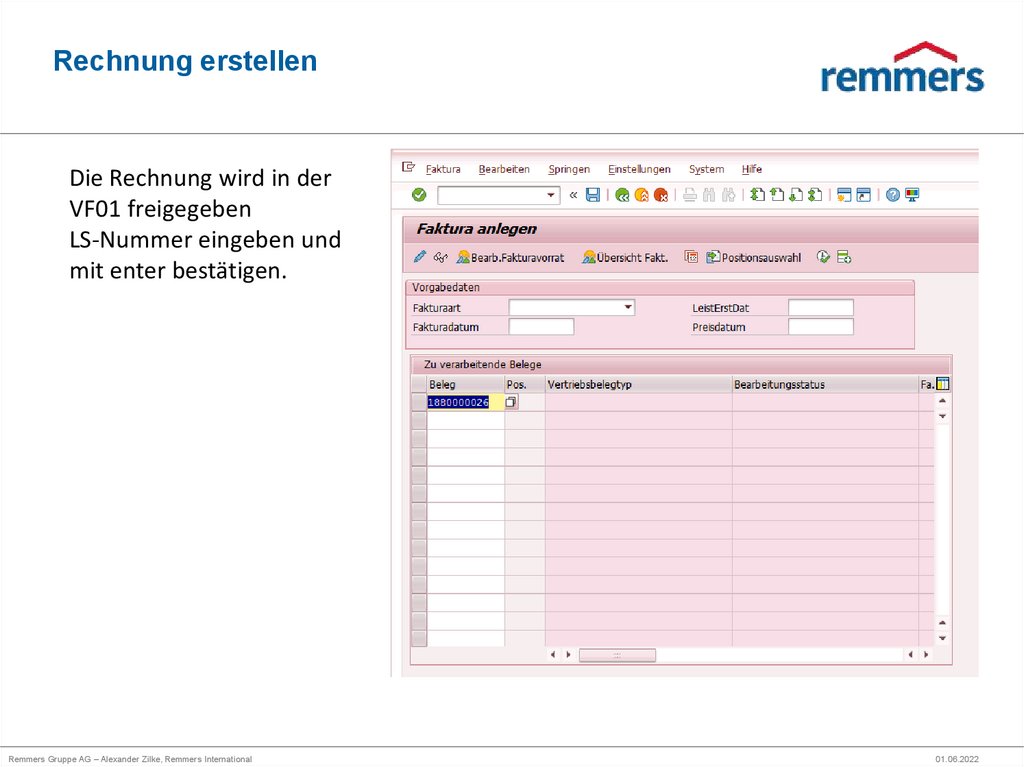1024x767 pixels.
Task: Open the Fakturaart dropdown list
Action: (x=627, y=308)
